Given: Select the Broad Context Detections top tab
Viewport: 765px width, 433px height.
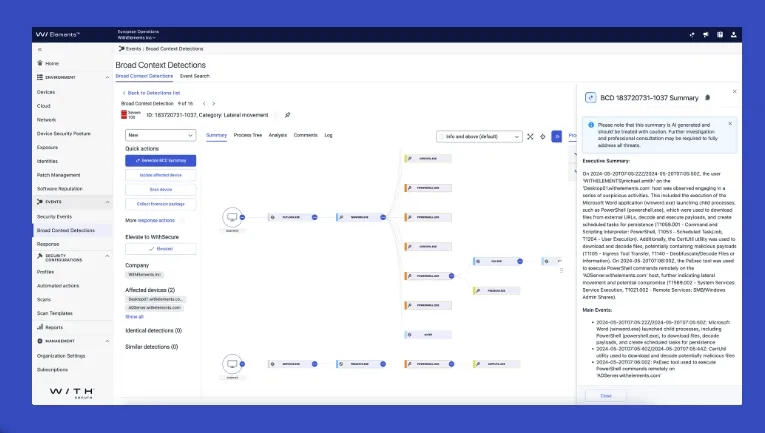Looking at the screenshot, I should [144, 76].
